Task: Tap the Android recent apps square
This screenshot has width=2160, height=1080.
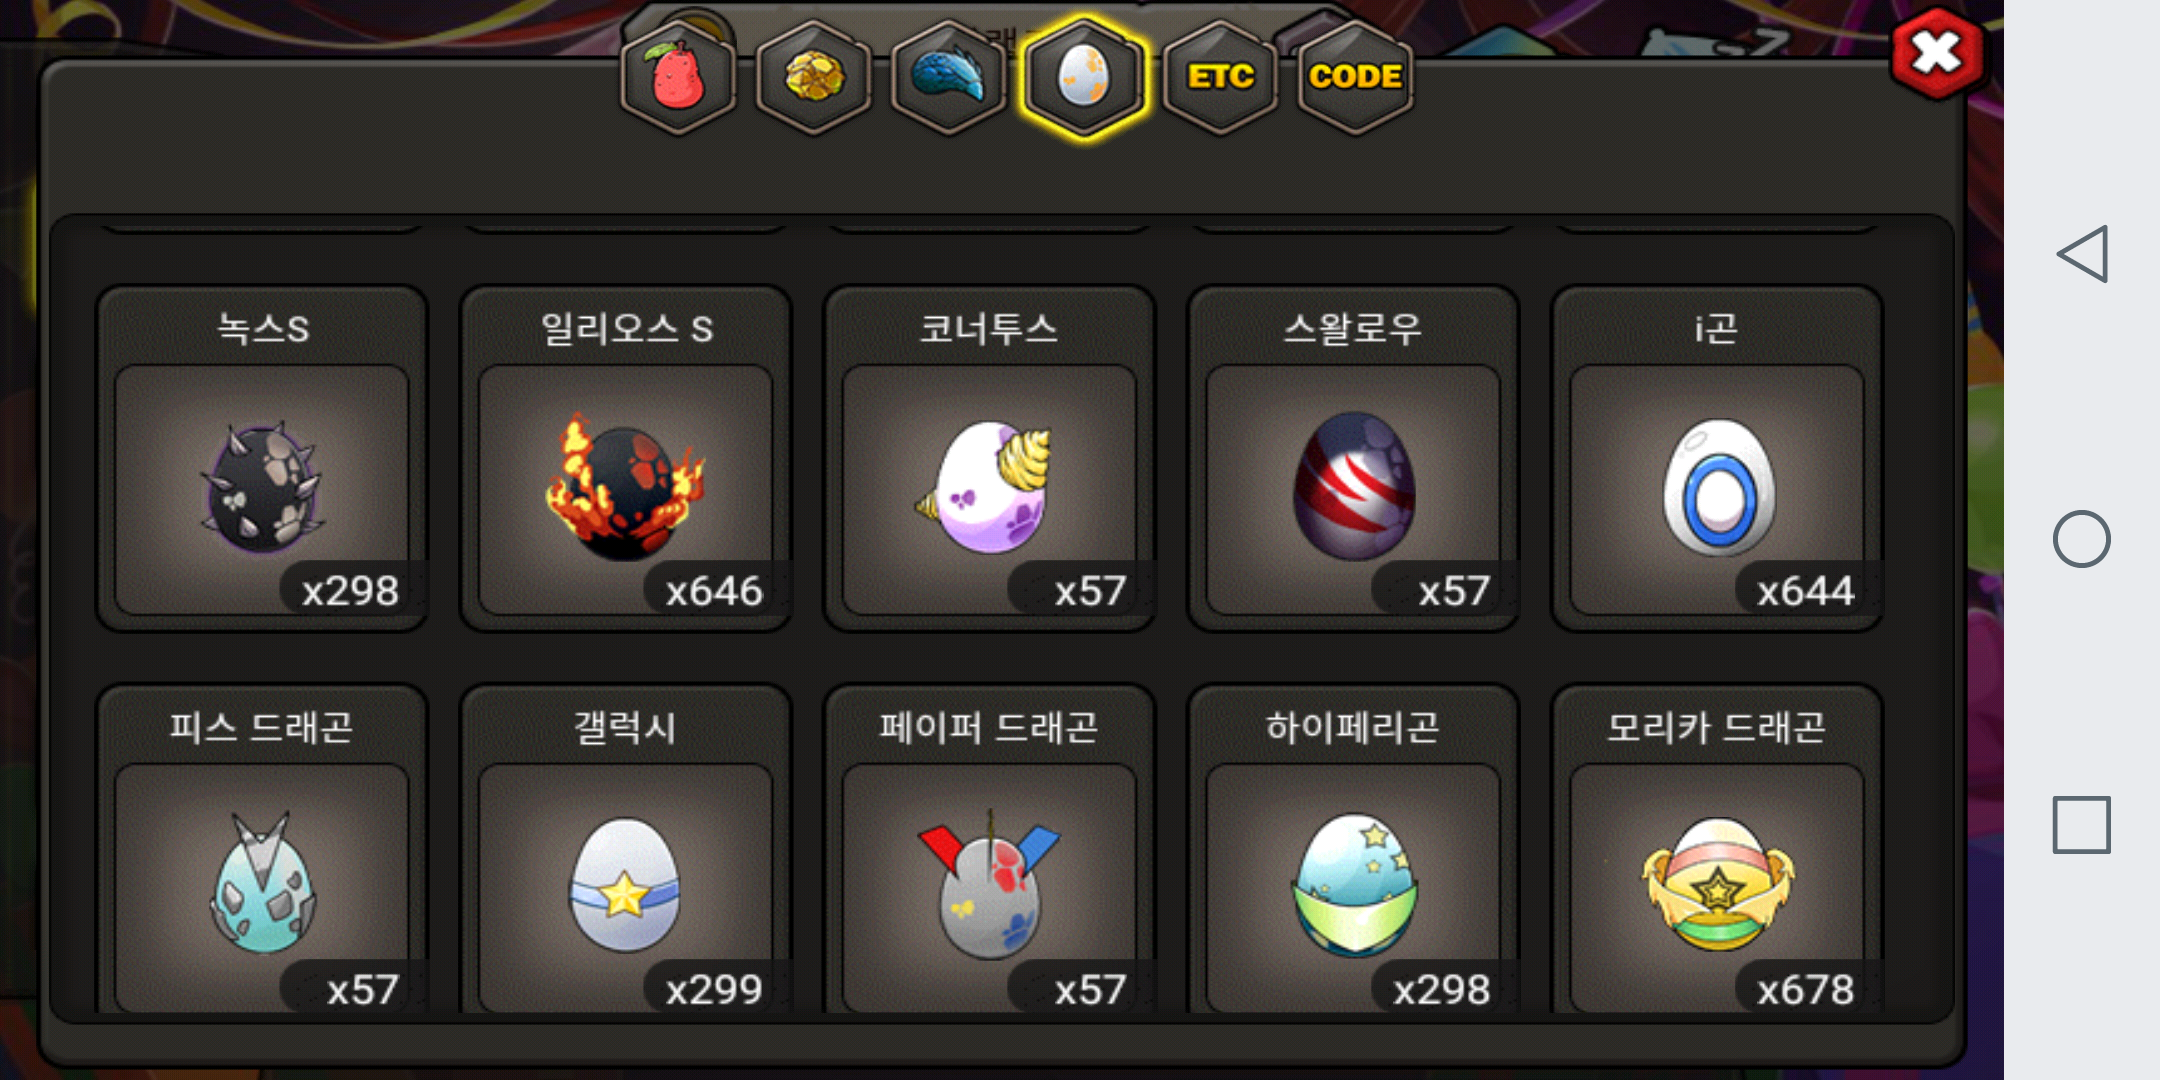Action: [2082, 825]
